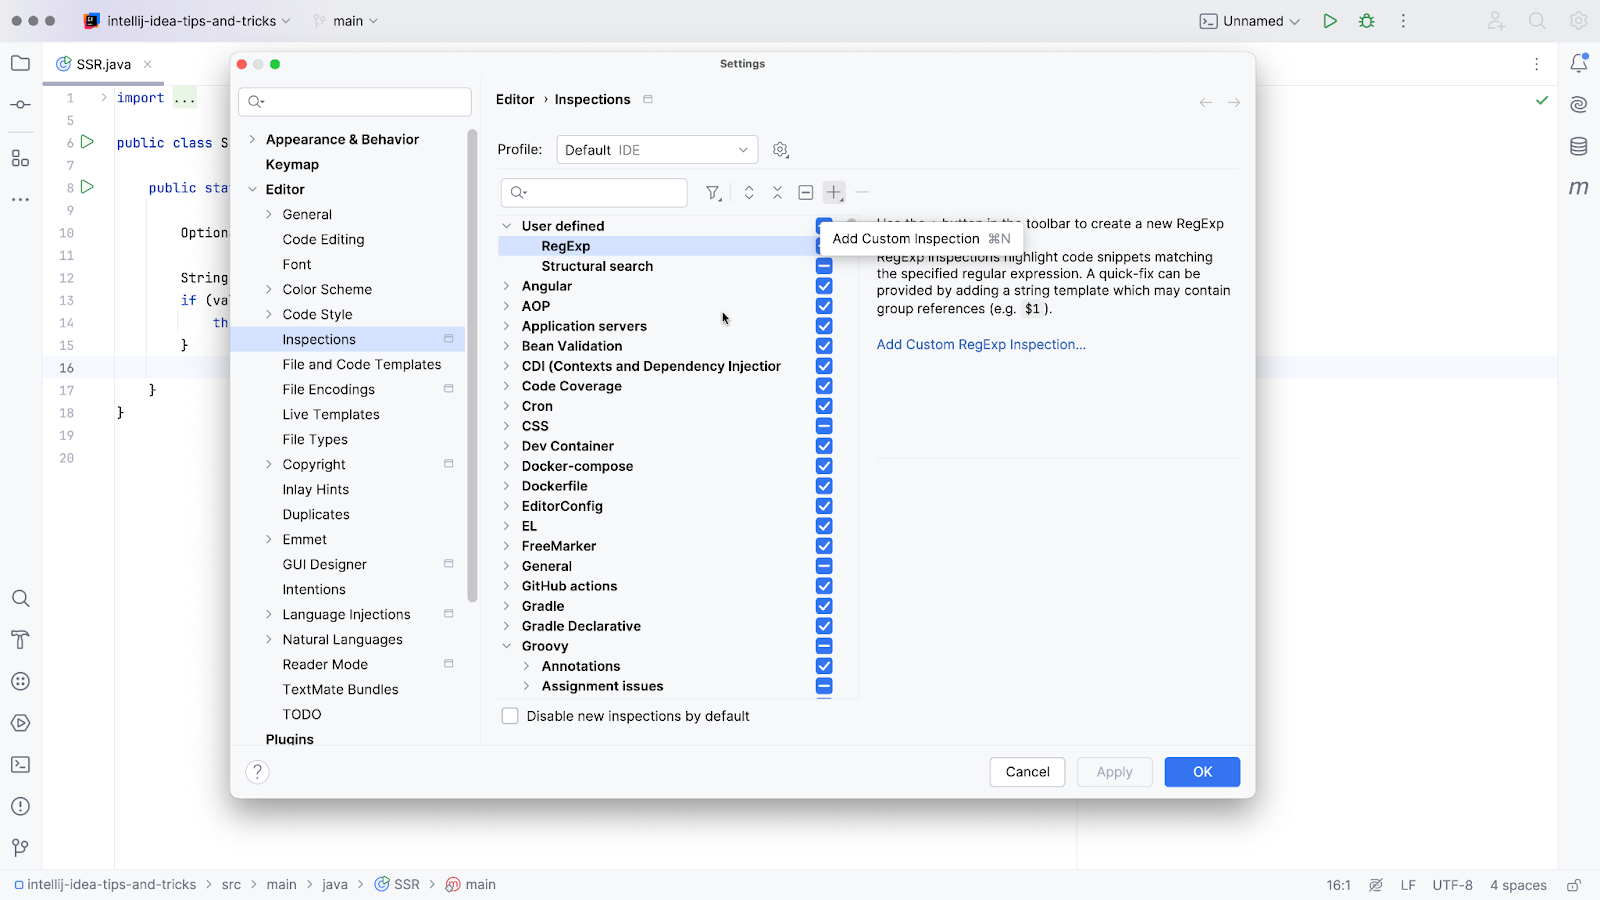1600x900 pixels.
Task: Collapse the User defined inspections group
Action: coord(507,226)
